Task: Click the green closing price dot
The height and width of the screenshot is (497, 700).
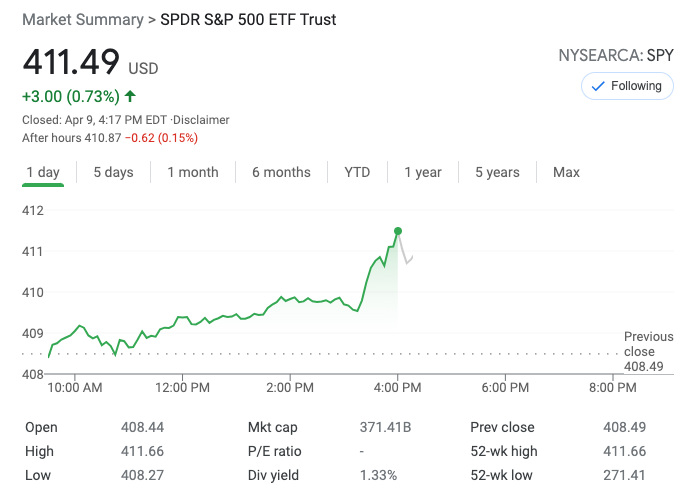Action: click(398, 231)
